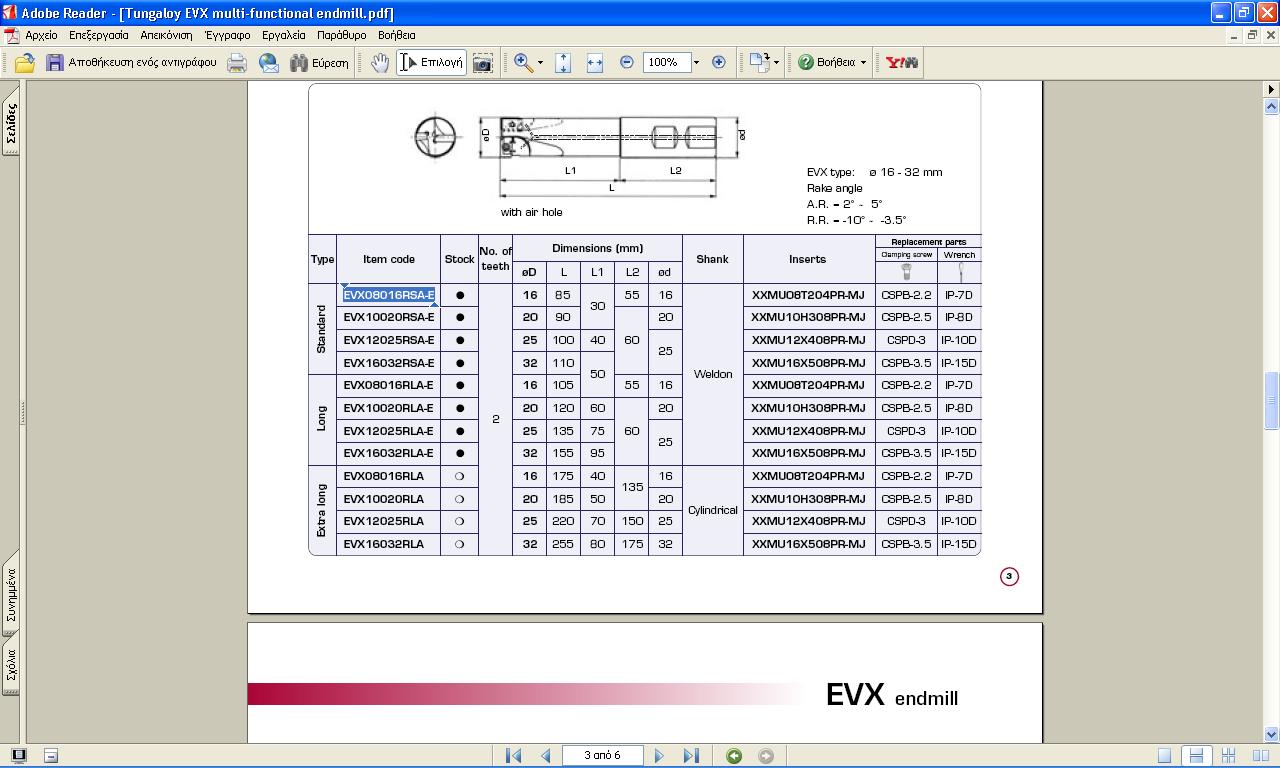
Task: Switch to Facing pages layout
Action: (x=1261, y=756)
